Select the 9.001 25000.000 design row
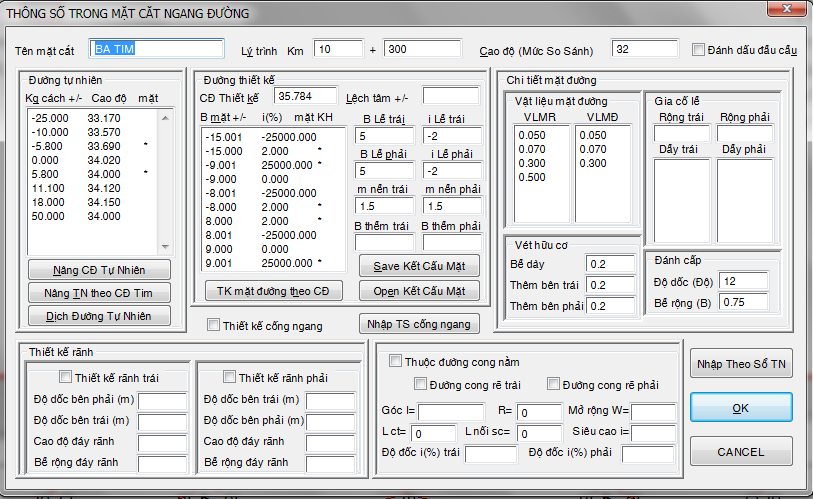 click(x=273, y=263)
